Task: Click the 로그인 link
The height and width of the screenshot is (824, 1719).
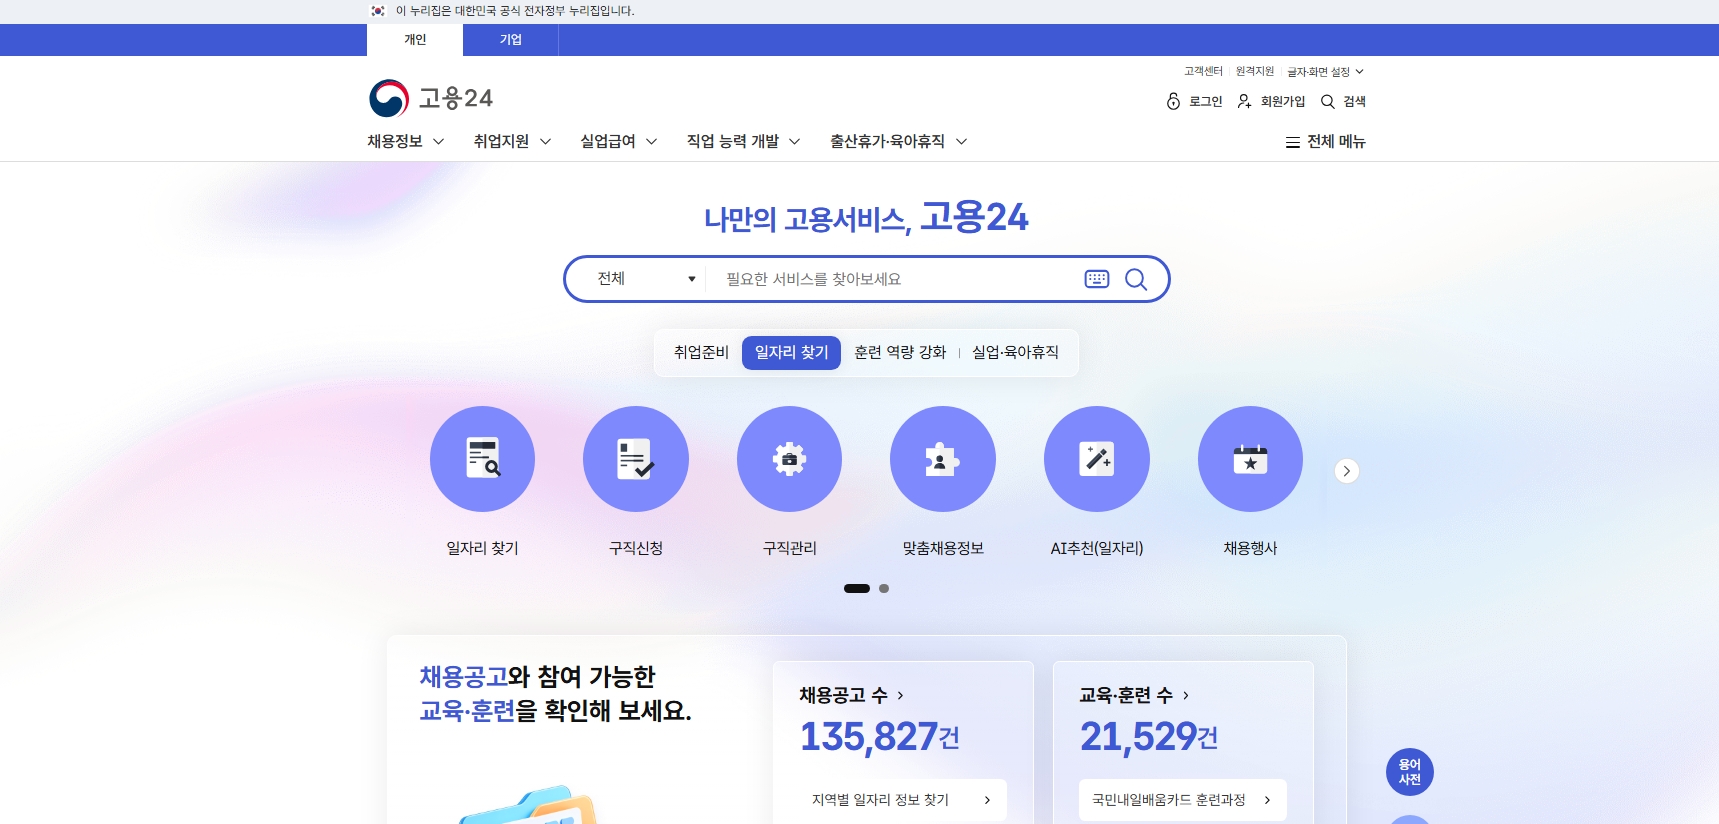Action: tap(1195, 102)
